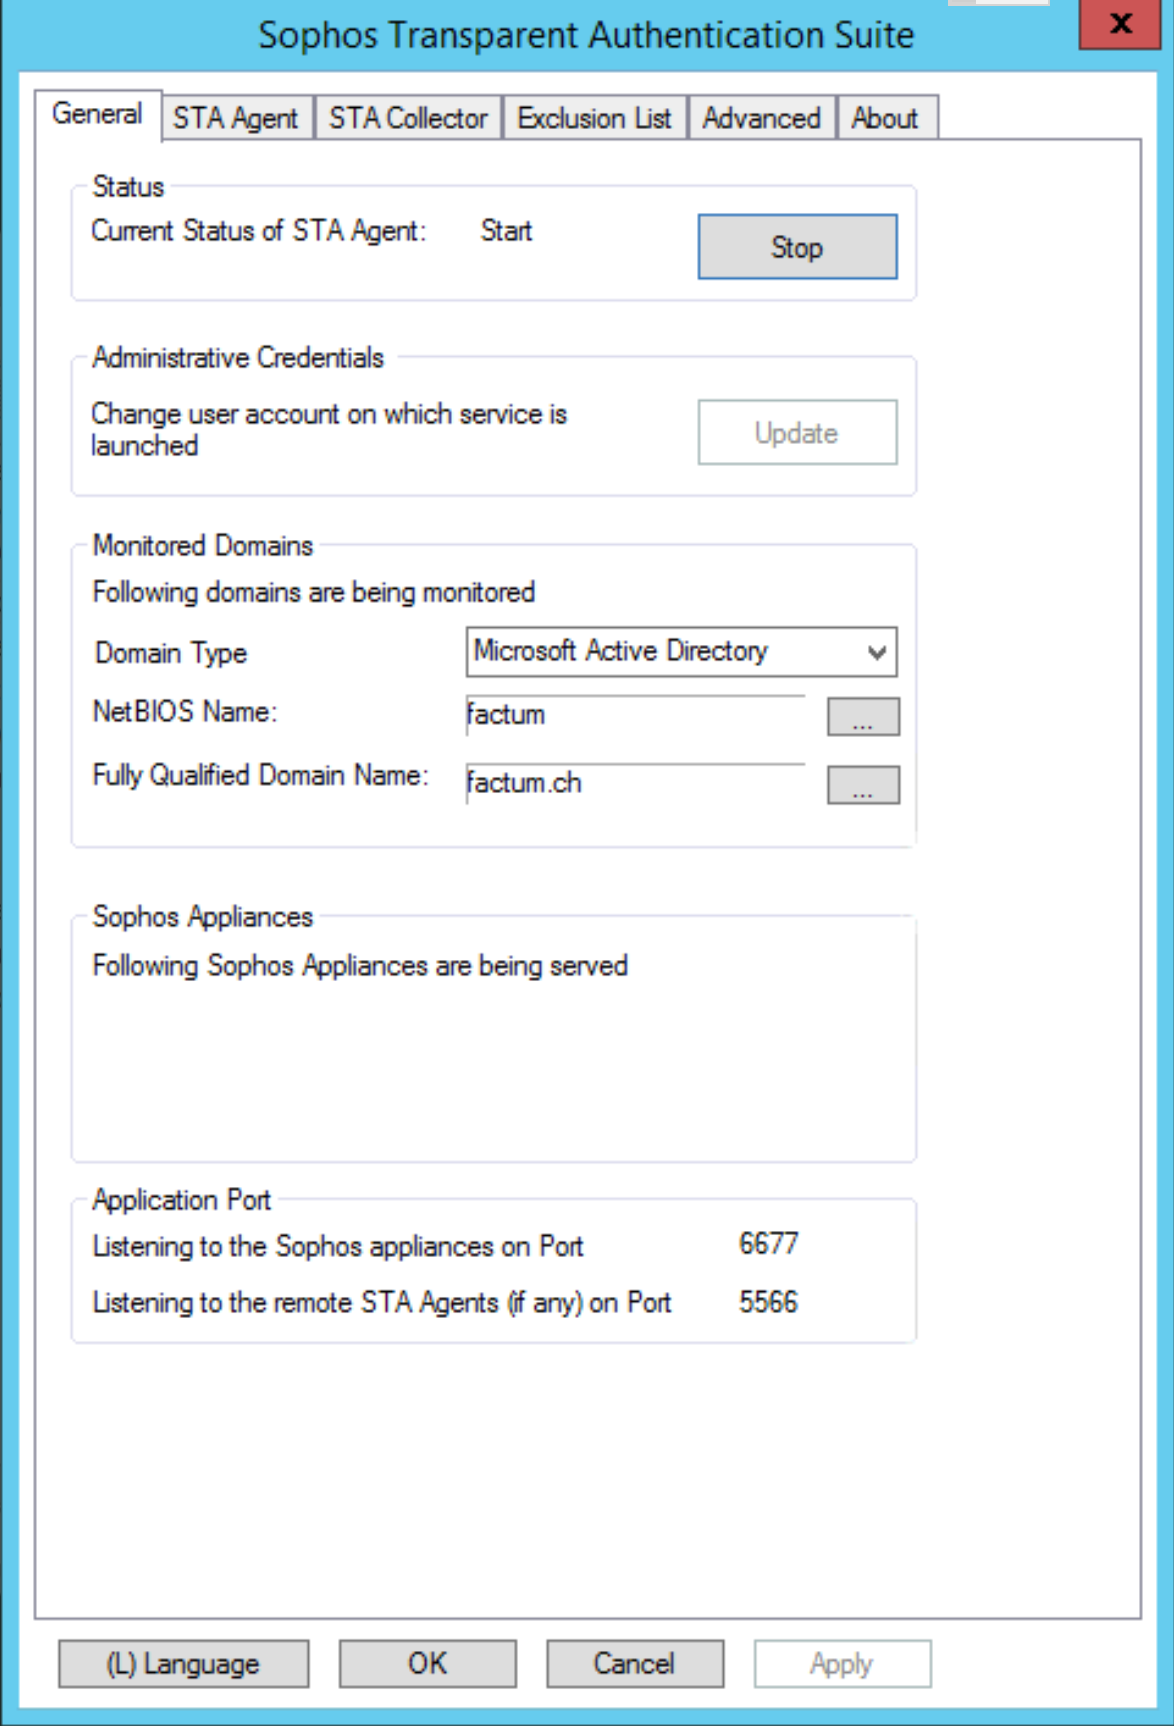Click the 'Sophos Appliances' group heading

click(x=203, y=917)
